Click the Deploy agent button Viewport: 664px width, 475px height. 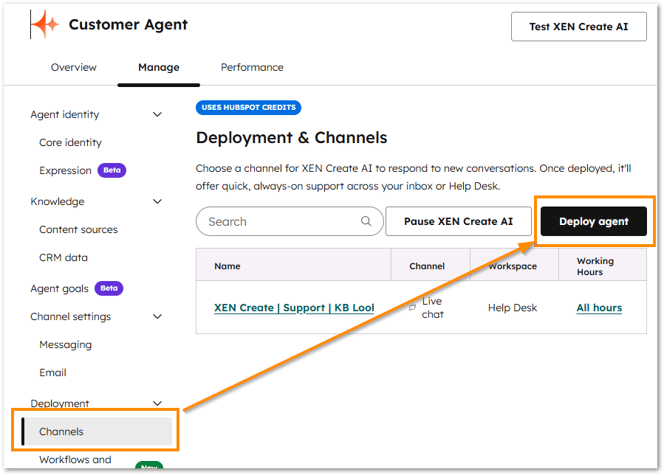tap(594, 221)
